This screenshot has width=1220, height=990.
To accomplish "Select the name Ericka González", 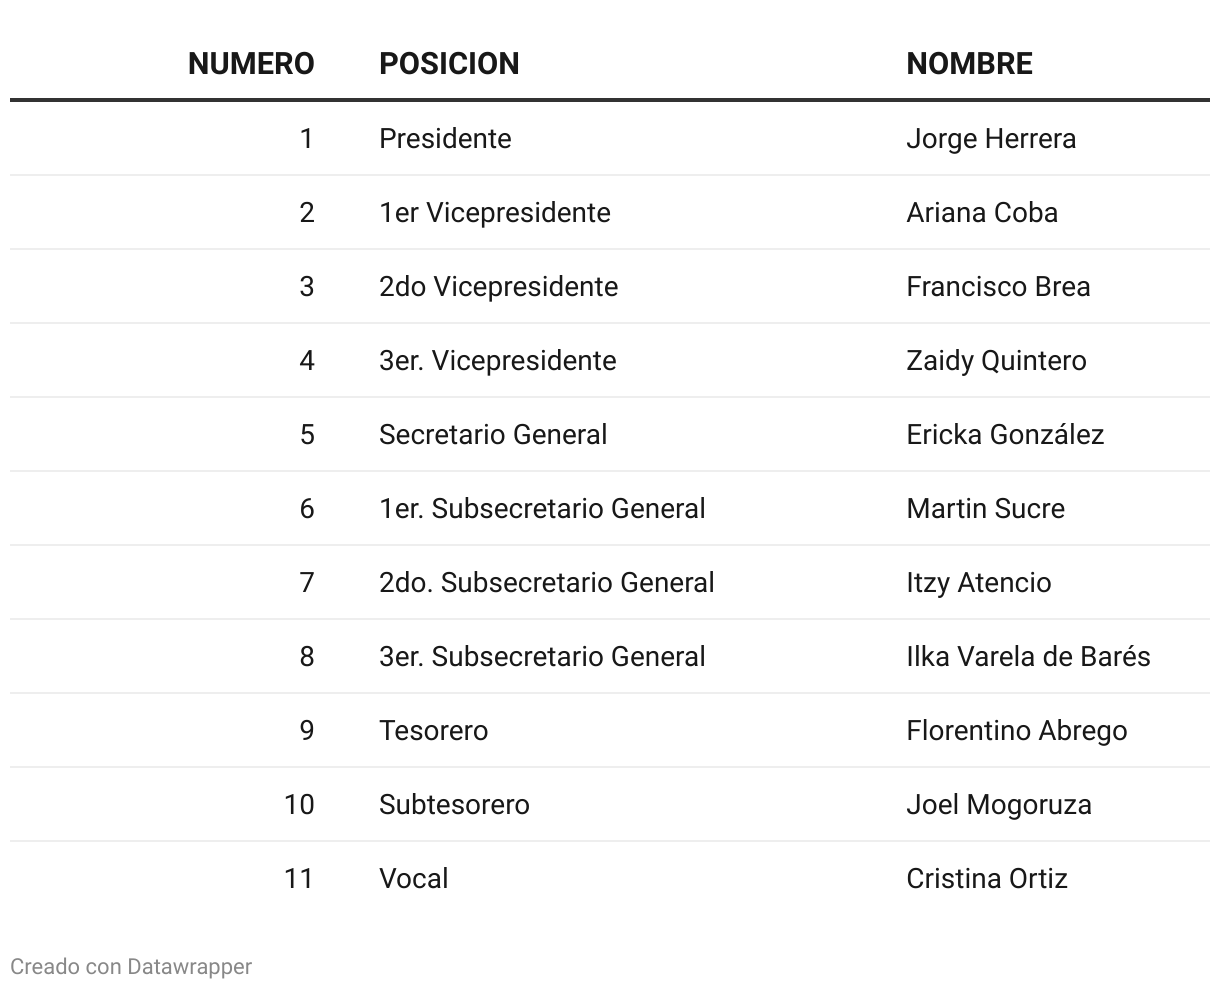I will [x=1004, y=434].
